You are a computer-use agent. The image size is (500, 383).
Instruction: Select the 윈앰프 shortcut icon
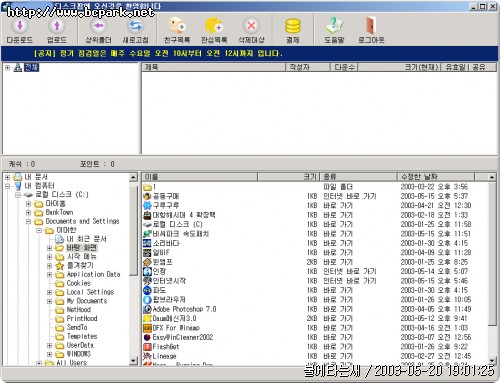coord(147,262)
